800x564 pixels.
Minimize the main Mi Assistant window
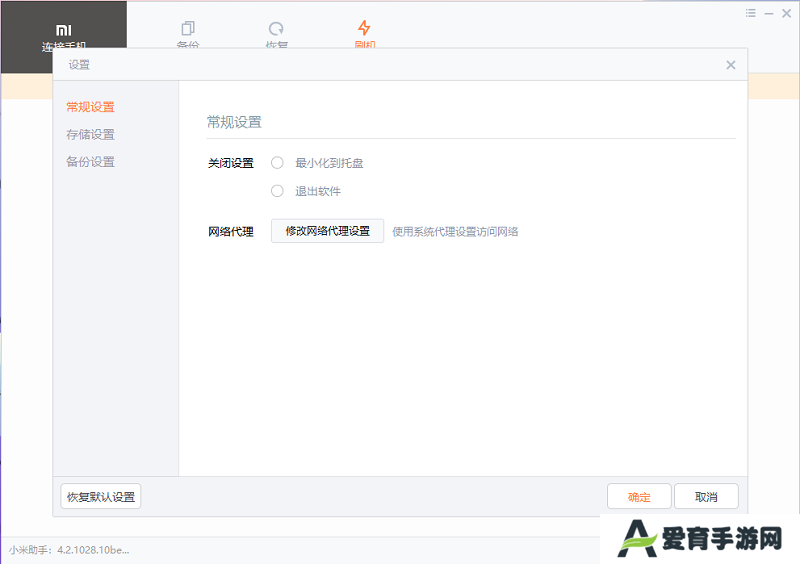coord(769,14)
